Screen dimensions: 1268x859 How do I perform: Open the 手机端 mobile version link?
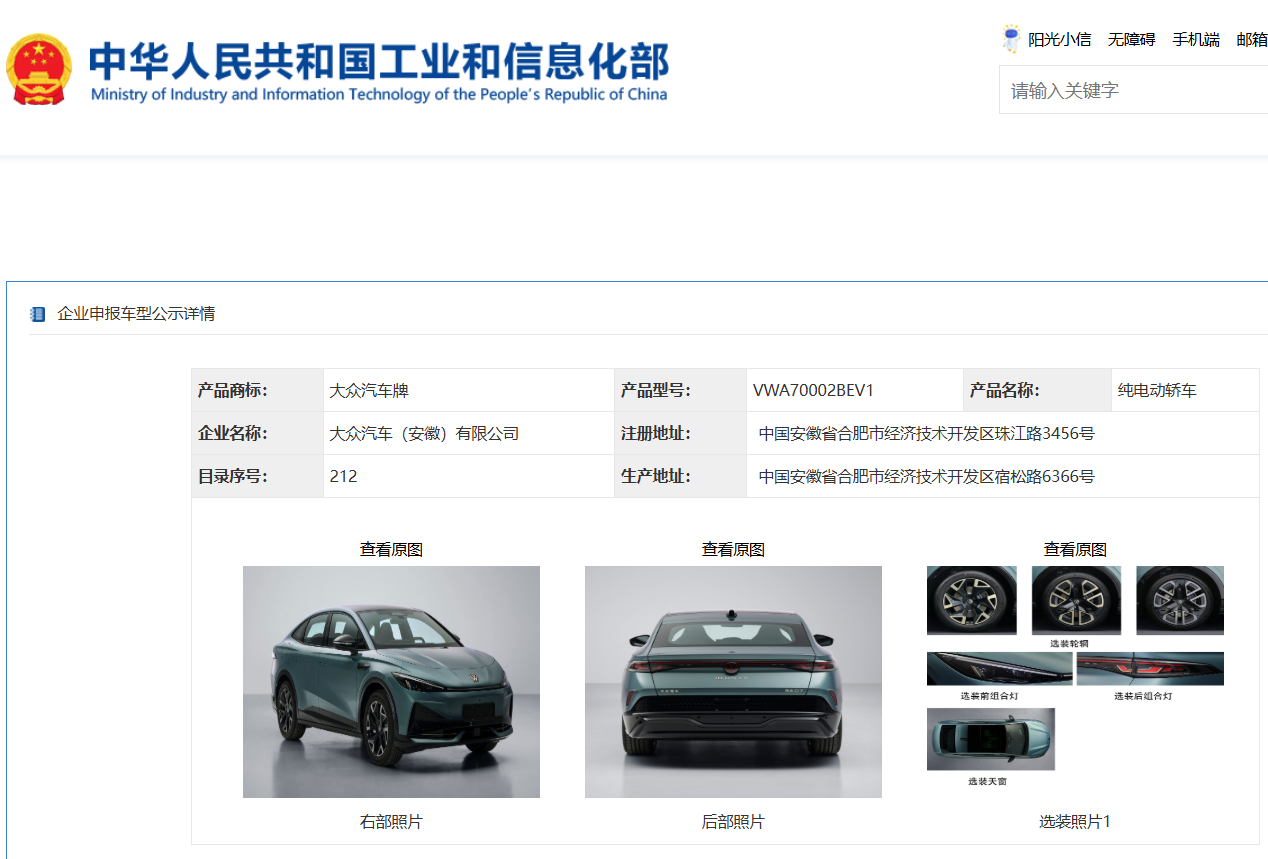click(1196, 40)
